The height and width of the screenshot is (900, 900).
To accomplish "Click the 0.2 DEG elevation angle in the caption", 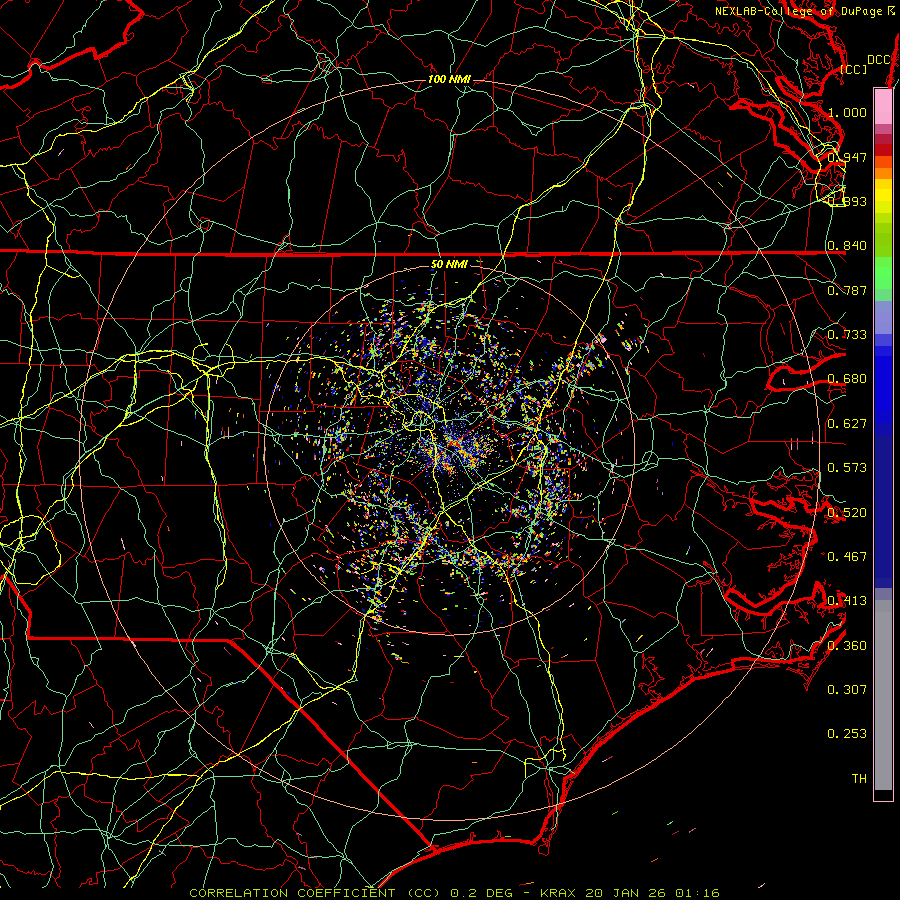I will (480, 893).
